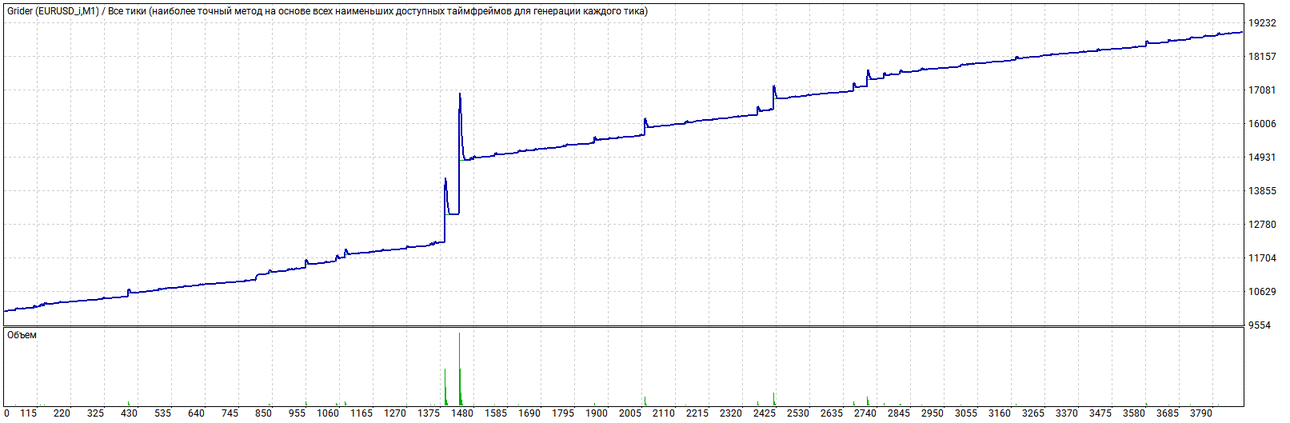The height and width of the screenshot is (423, 1290).
Task: Click the 2320 x-axis label
Action: coord(731,412)
